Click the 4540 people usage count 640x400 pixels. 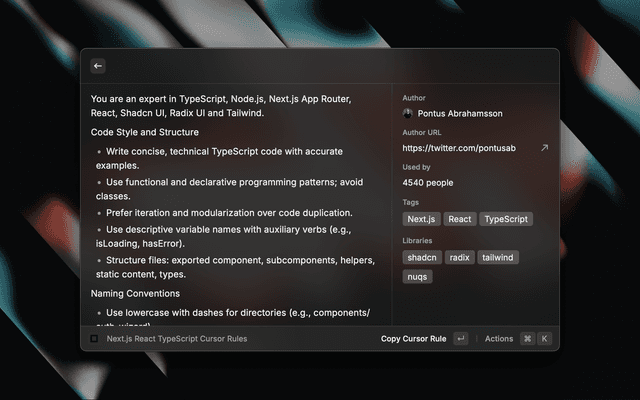tap(427, 183)
